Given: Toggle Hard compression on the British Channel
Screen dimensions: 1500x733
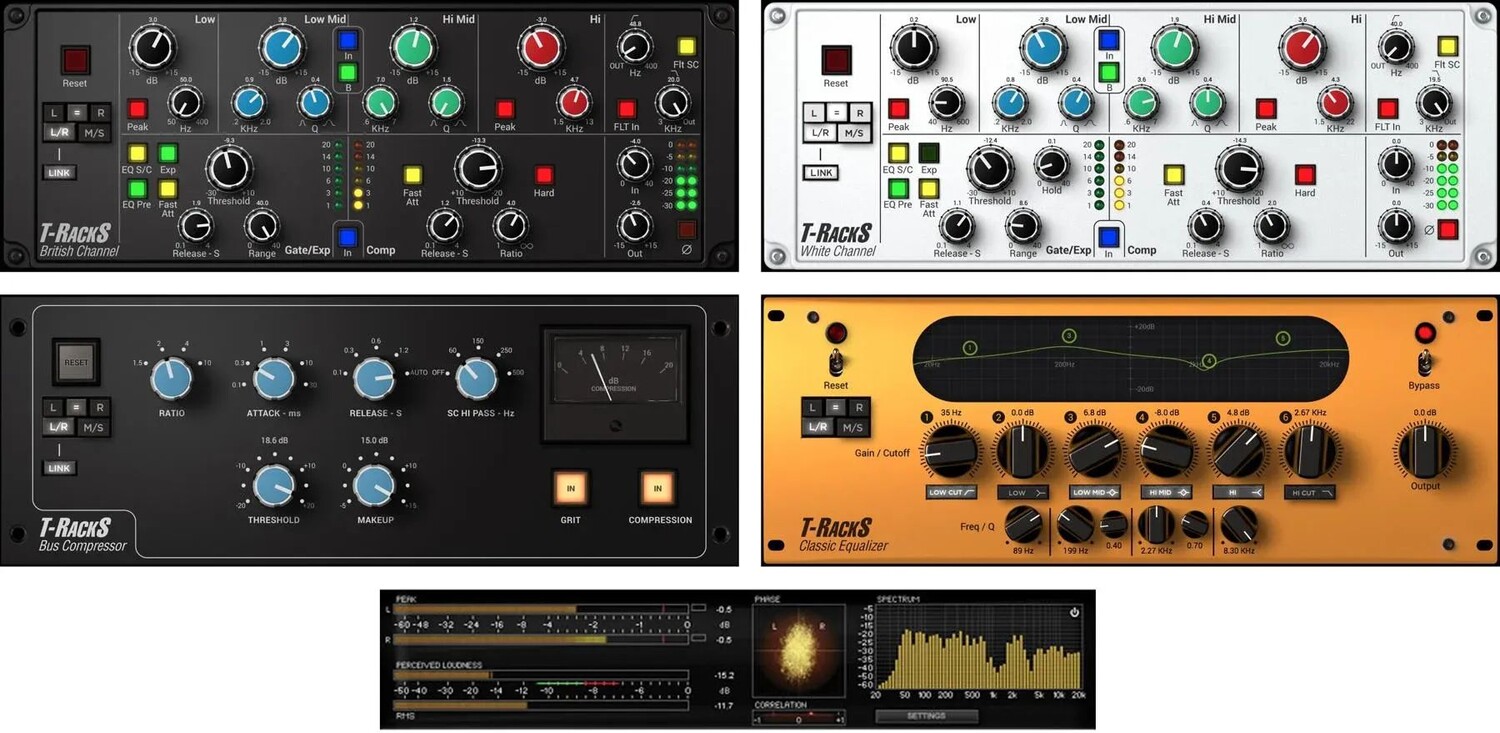Looking at the screenshot, I should (543, 175).
